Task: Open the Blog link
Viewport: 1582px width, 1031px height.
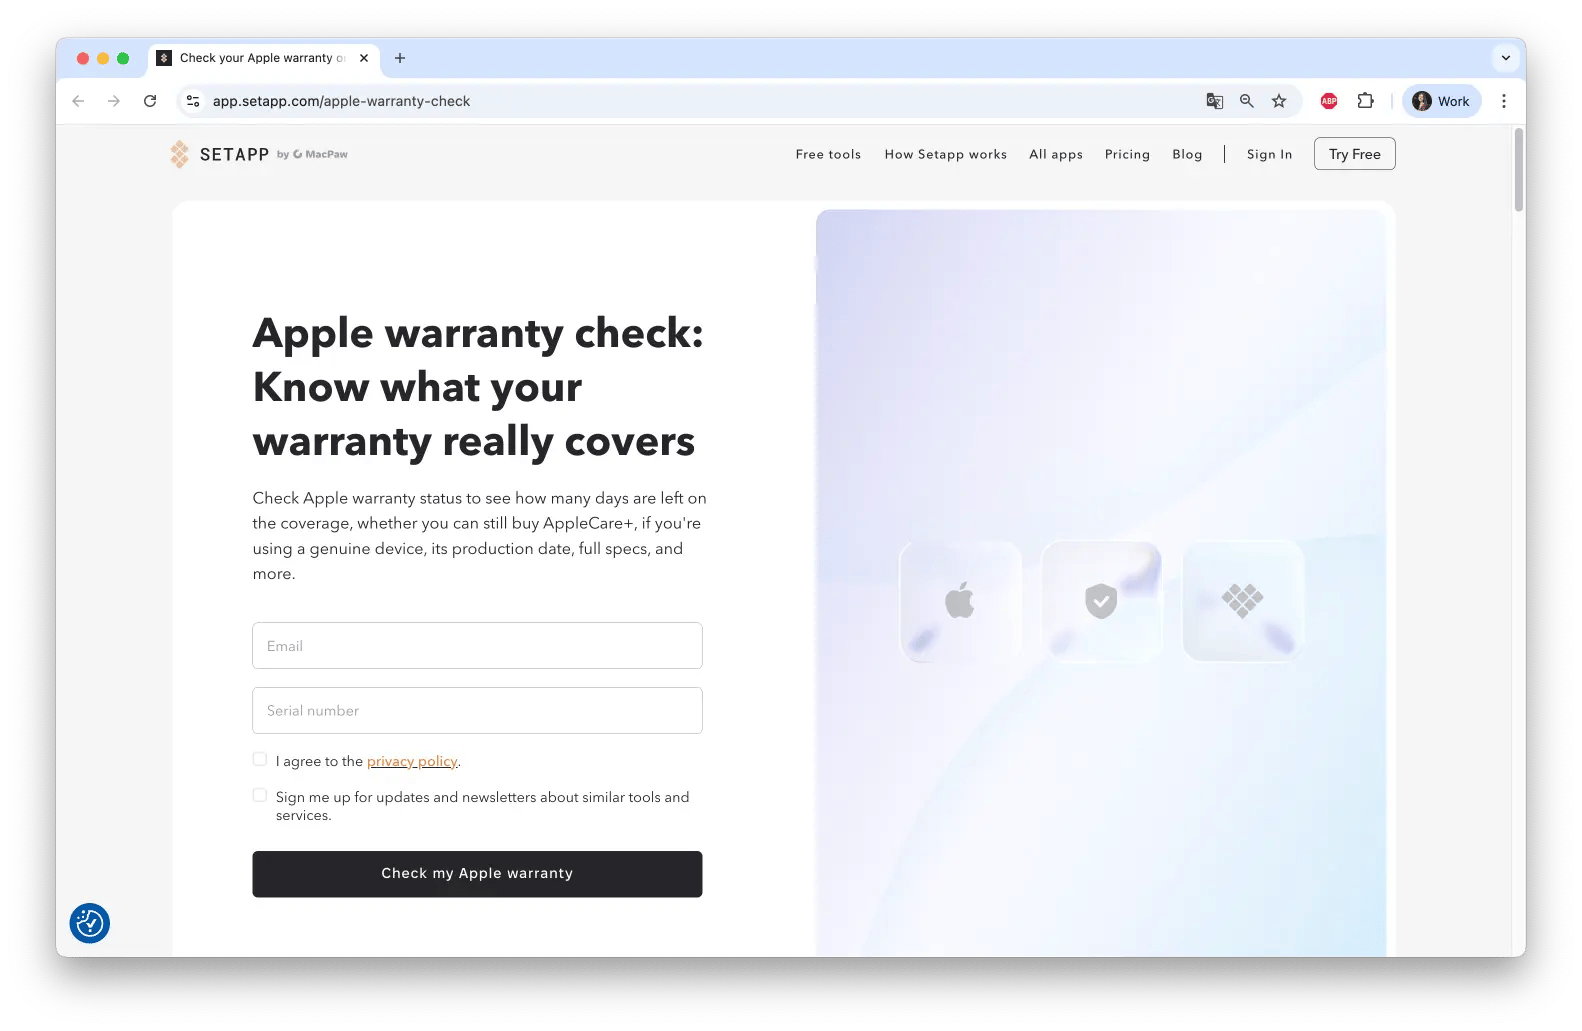Action: tap(1187, 154)
